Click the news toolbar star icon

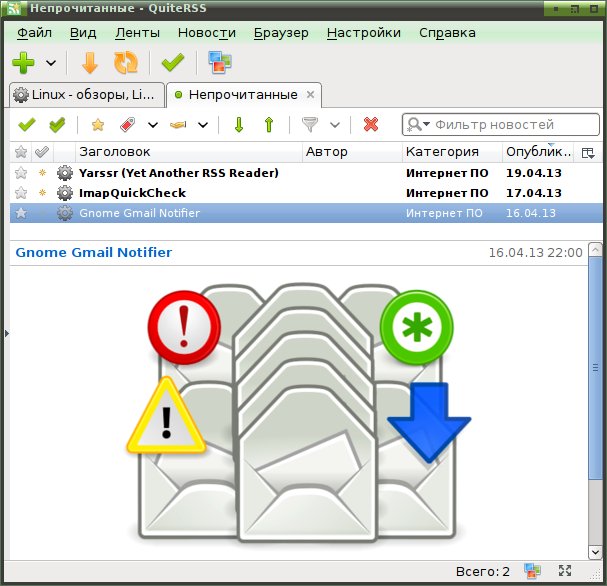[98, 125]
